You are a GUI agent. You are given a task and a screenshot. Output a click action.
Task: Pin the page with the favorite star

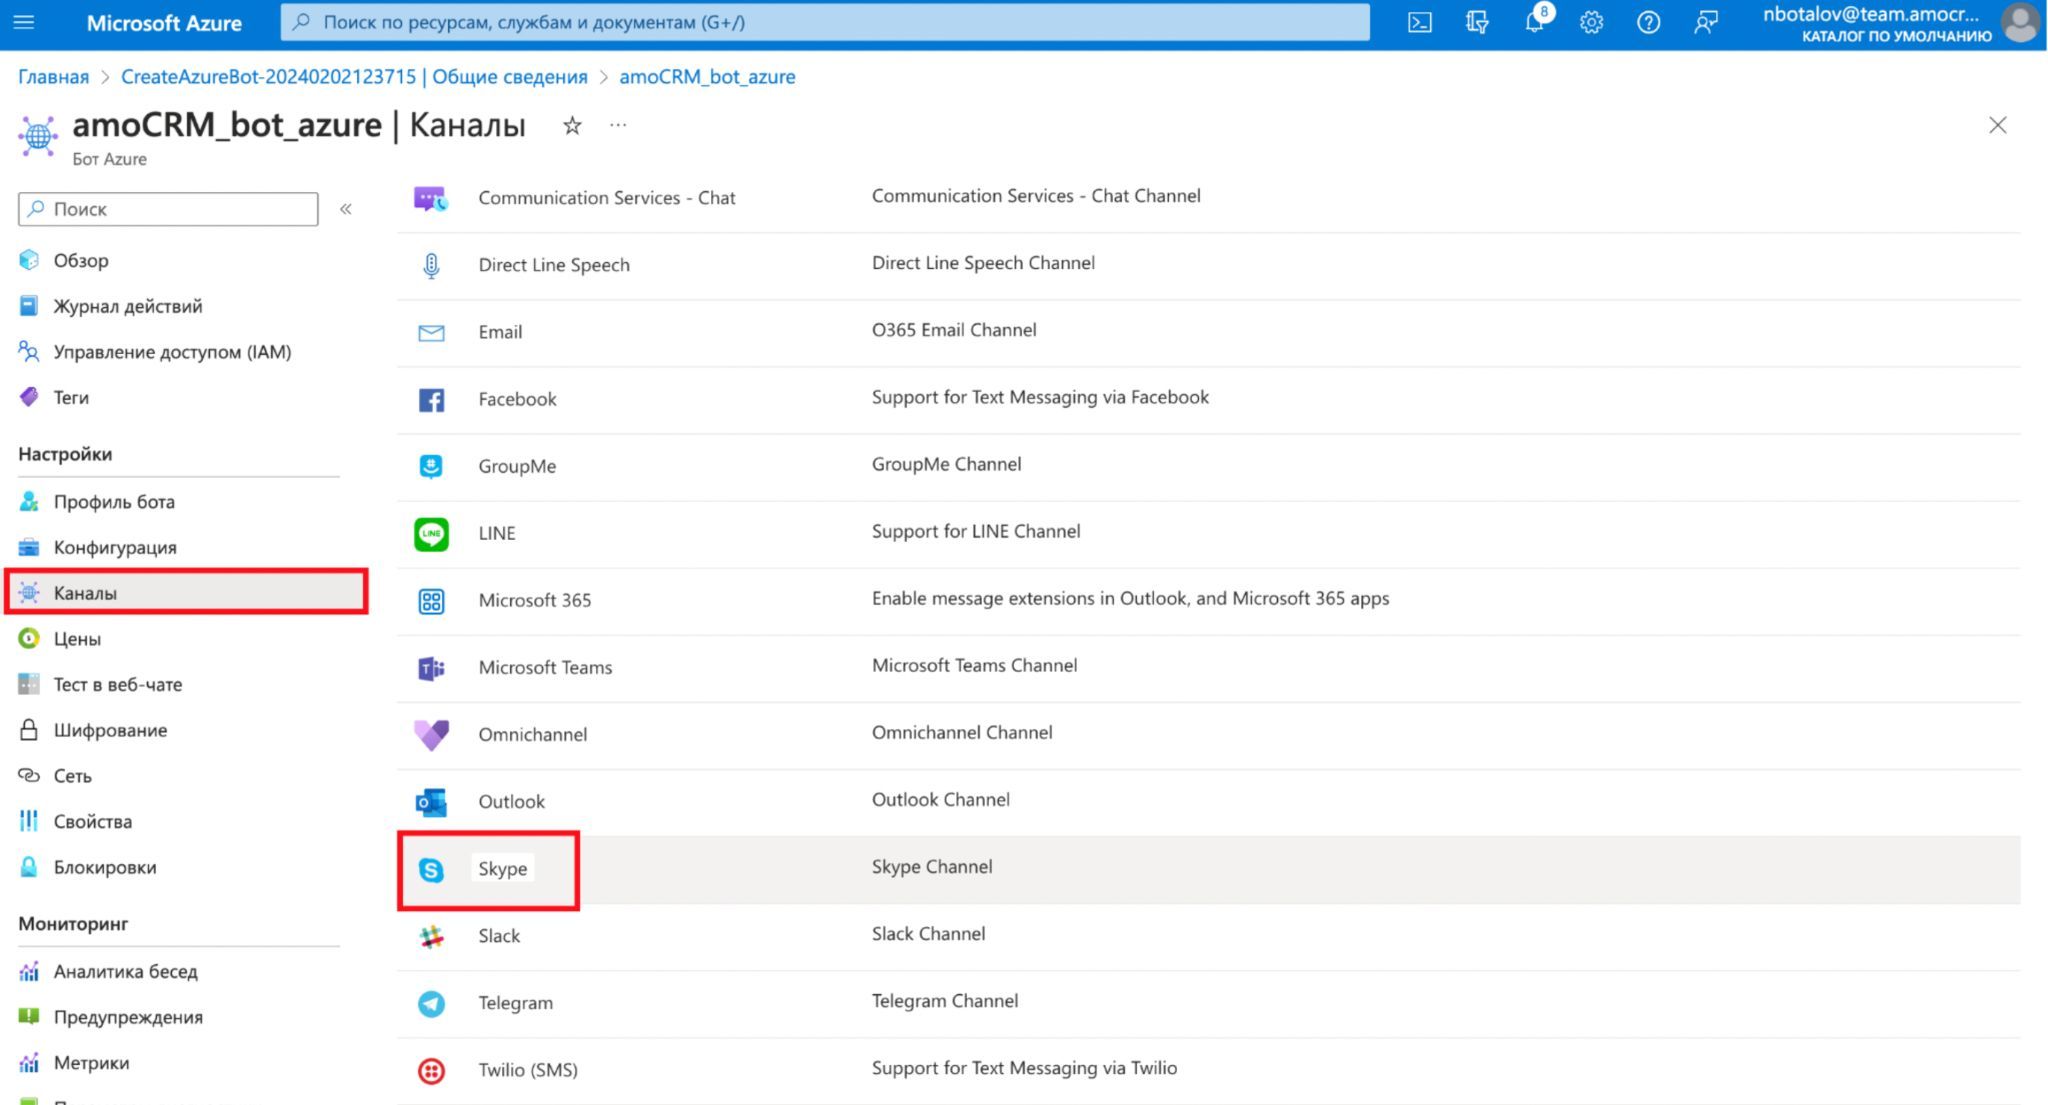[572, 125]
